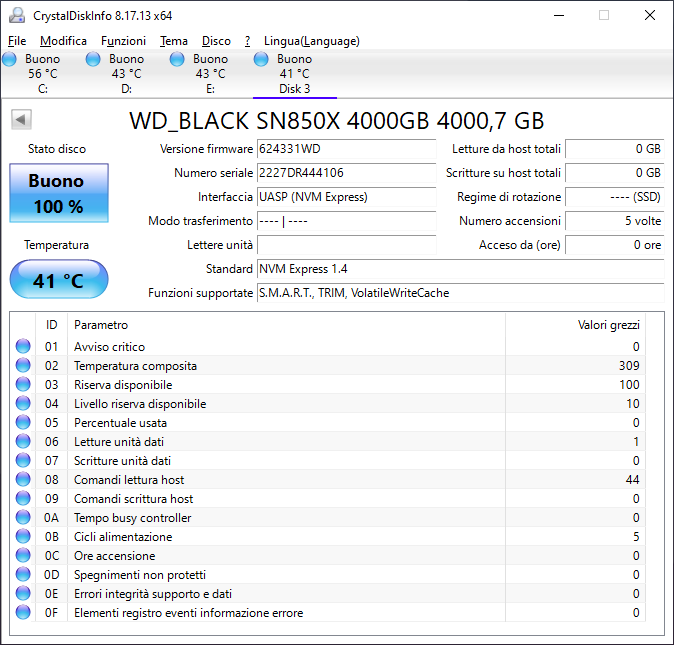Click the blue health orb of drive D:
Viewport: 674px width, 645px height.
click(x=93, y=59)
